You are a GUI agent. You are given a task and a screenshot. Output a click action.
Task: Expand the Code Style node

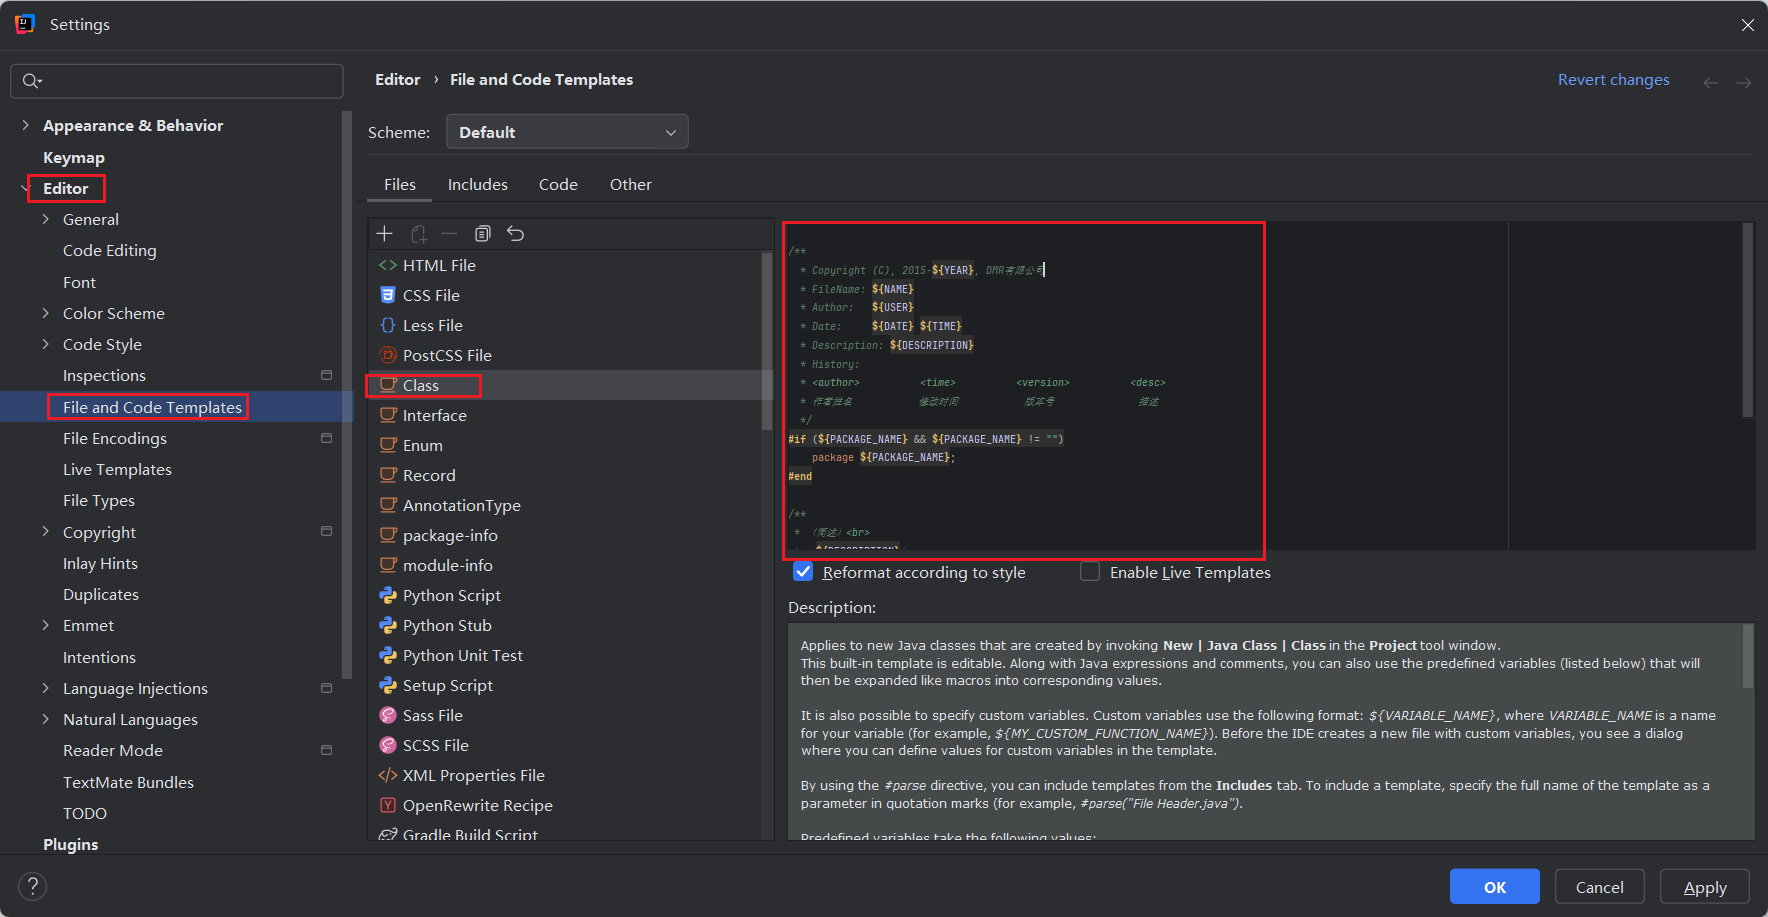(45, 344)
